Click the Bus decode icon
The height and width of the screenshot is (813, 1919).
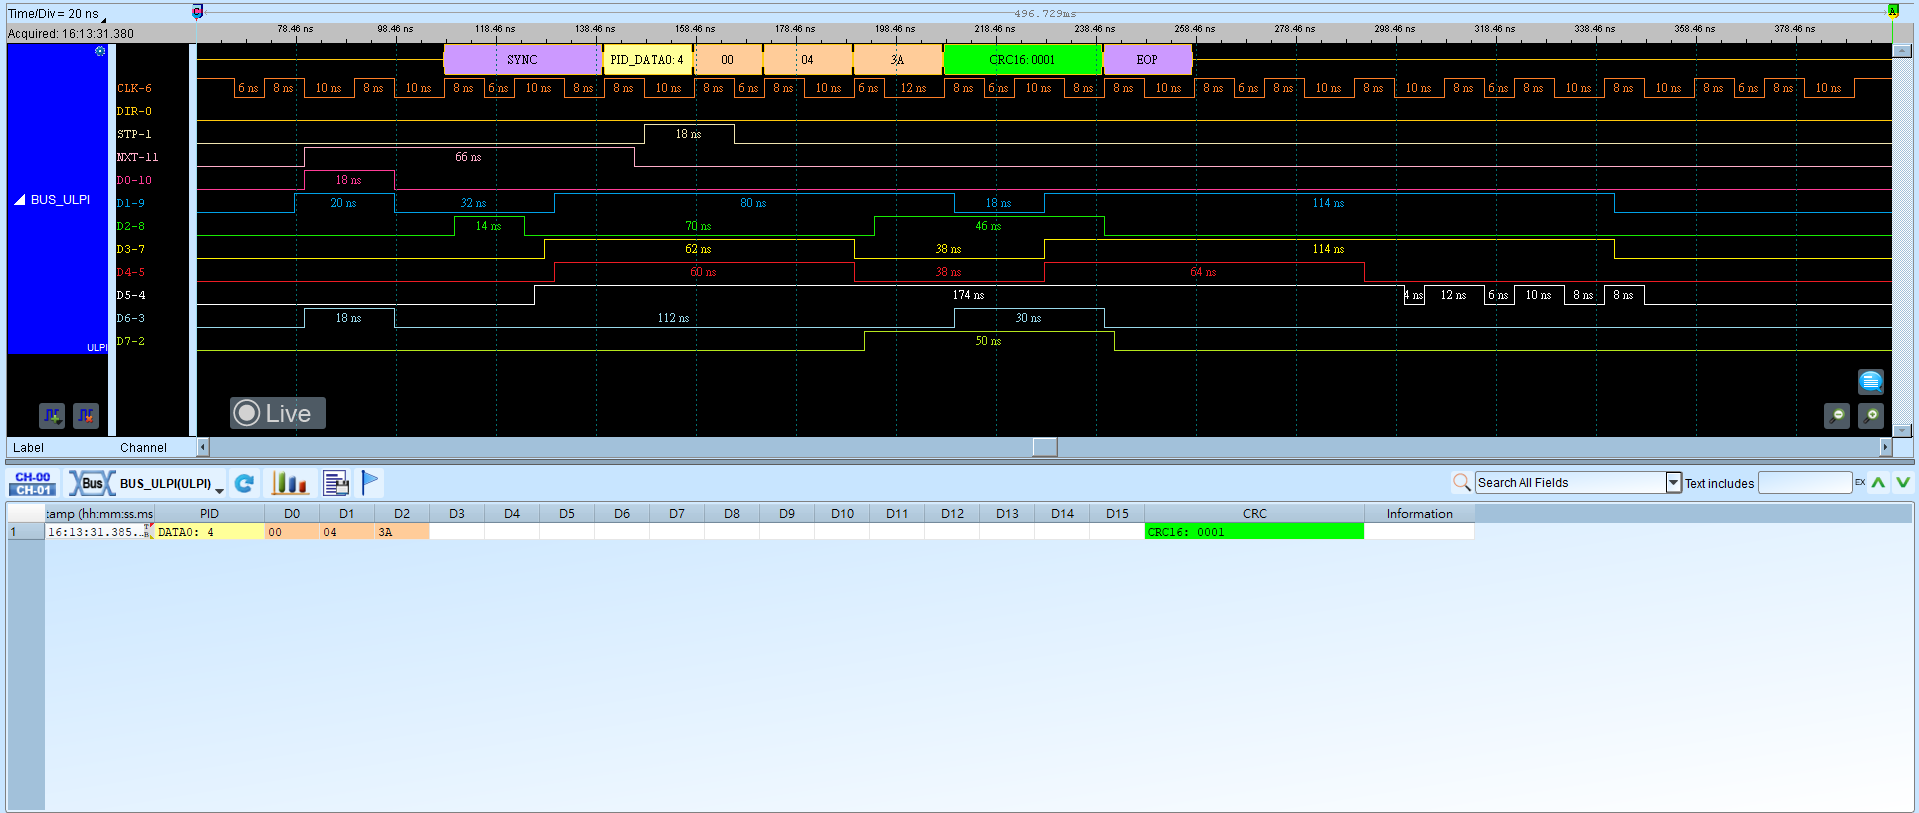[x=90, y=484]
